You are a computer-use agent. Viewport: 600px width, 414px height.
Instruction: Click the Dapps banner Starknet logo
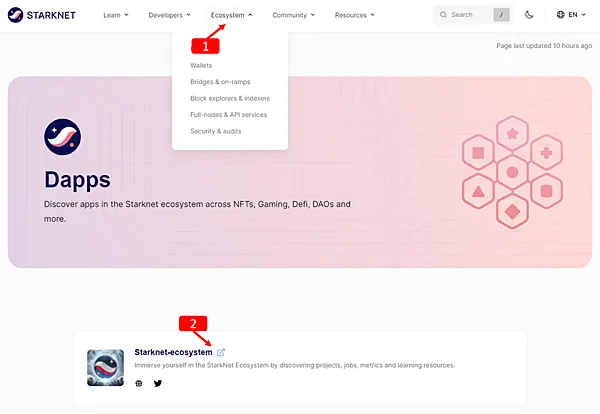(62, 137)
